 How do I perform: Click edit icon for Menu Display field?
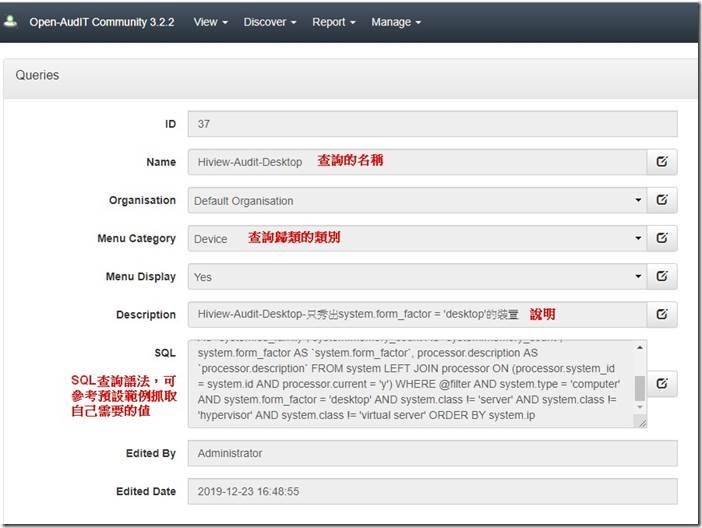click(662, 276)
